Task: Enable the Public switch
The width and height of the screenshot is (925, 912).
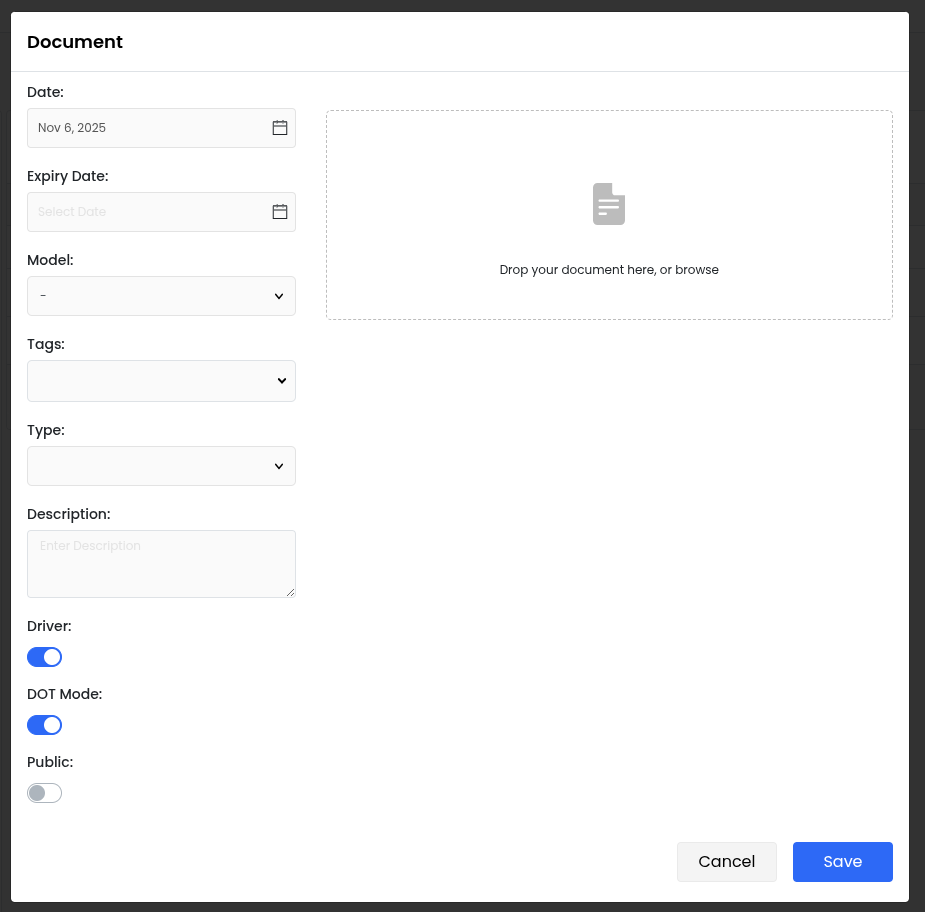Action: [45, 793]
